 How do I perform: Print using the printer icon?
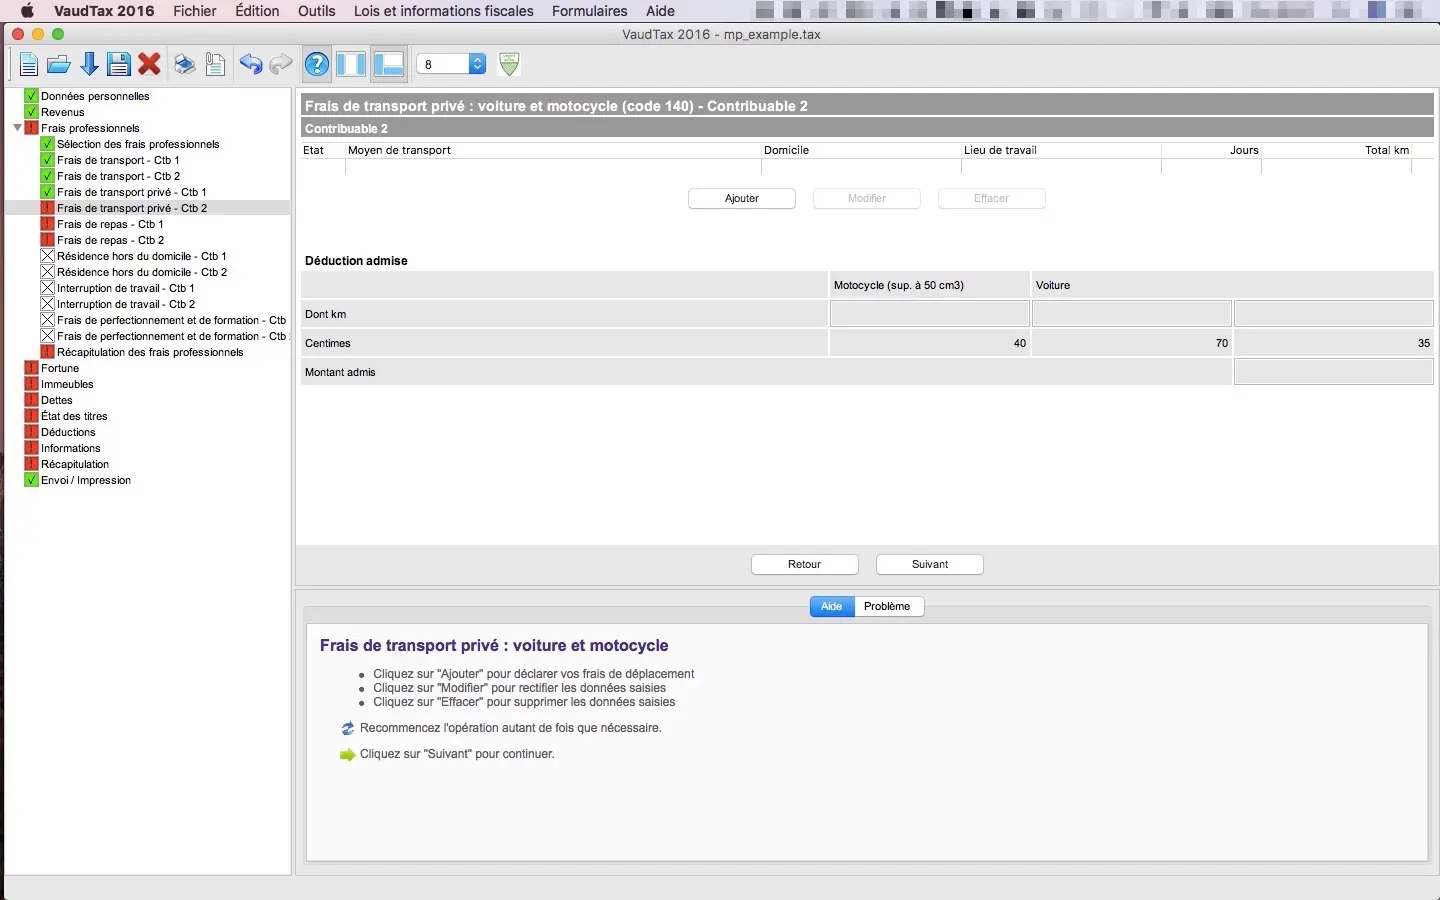coord(184,65)
